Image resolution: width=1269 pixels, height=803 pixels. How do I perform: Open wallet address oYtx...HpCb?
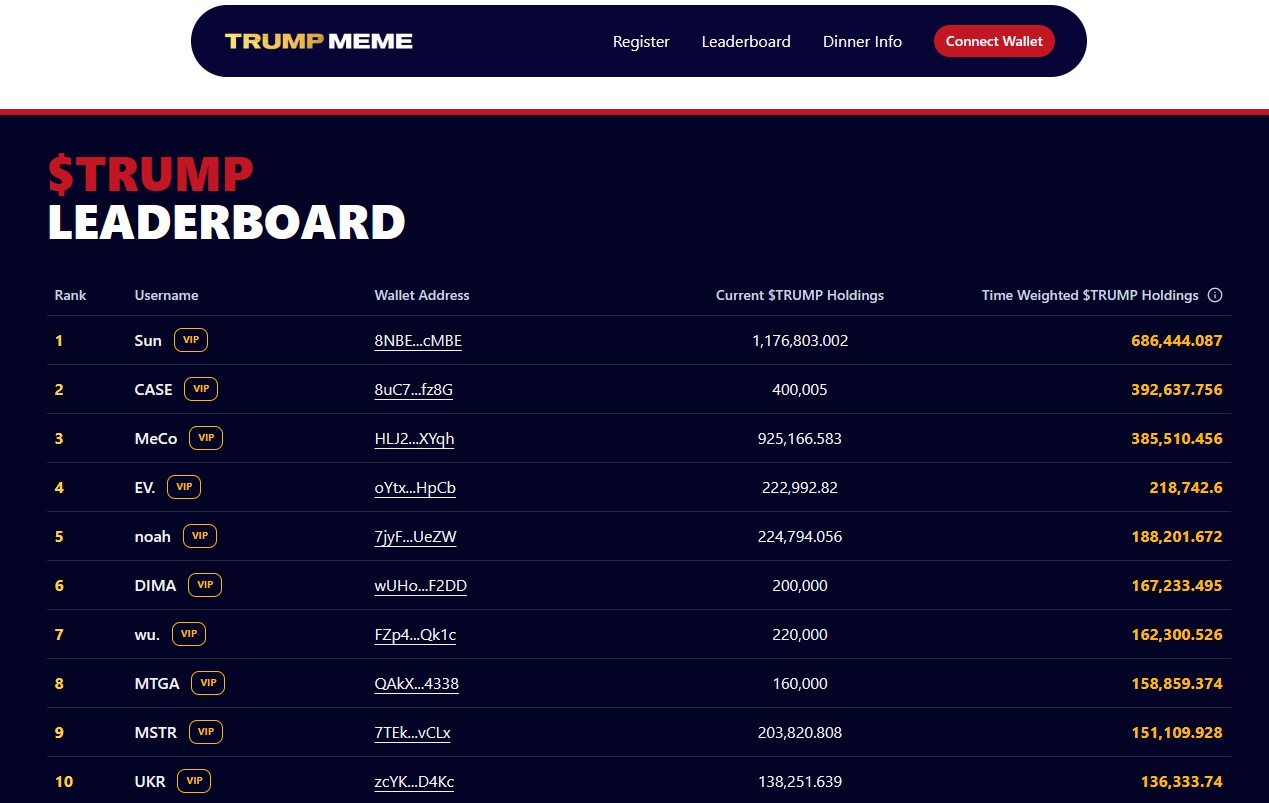point(415,487)
